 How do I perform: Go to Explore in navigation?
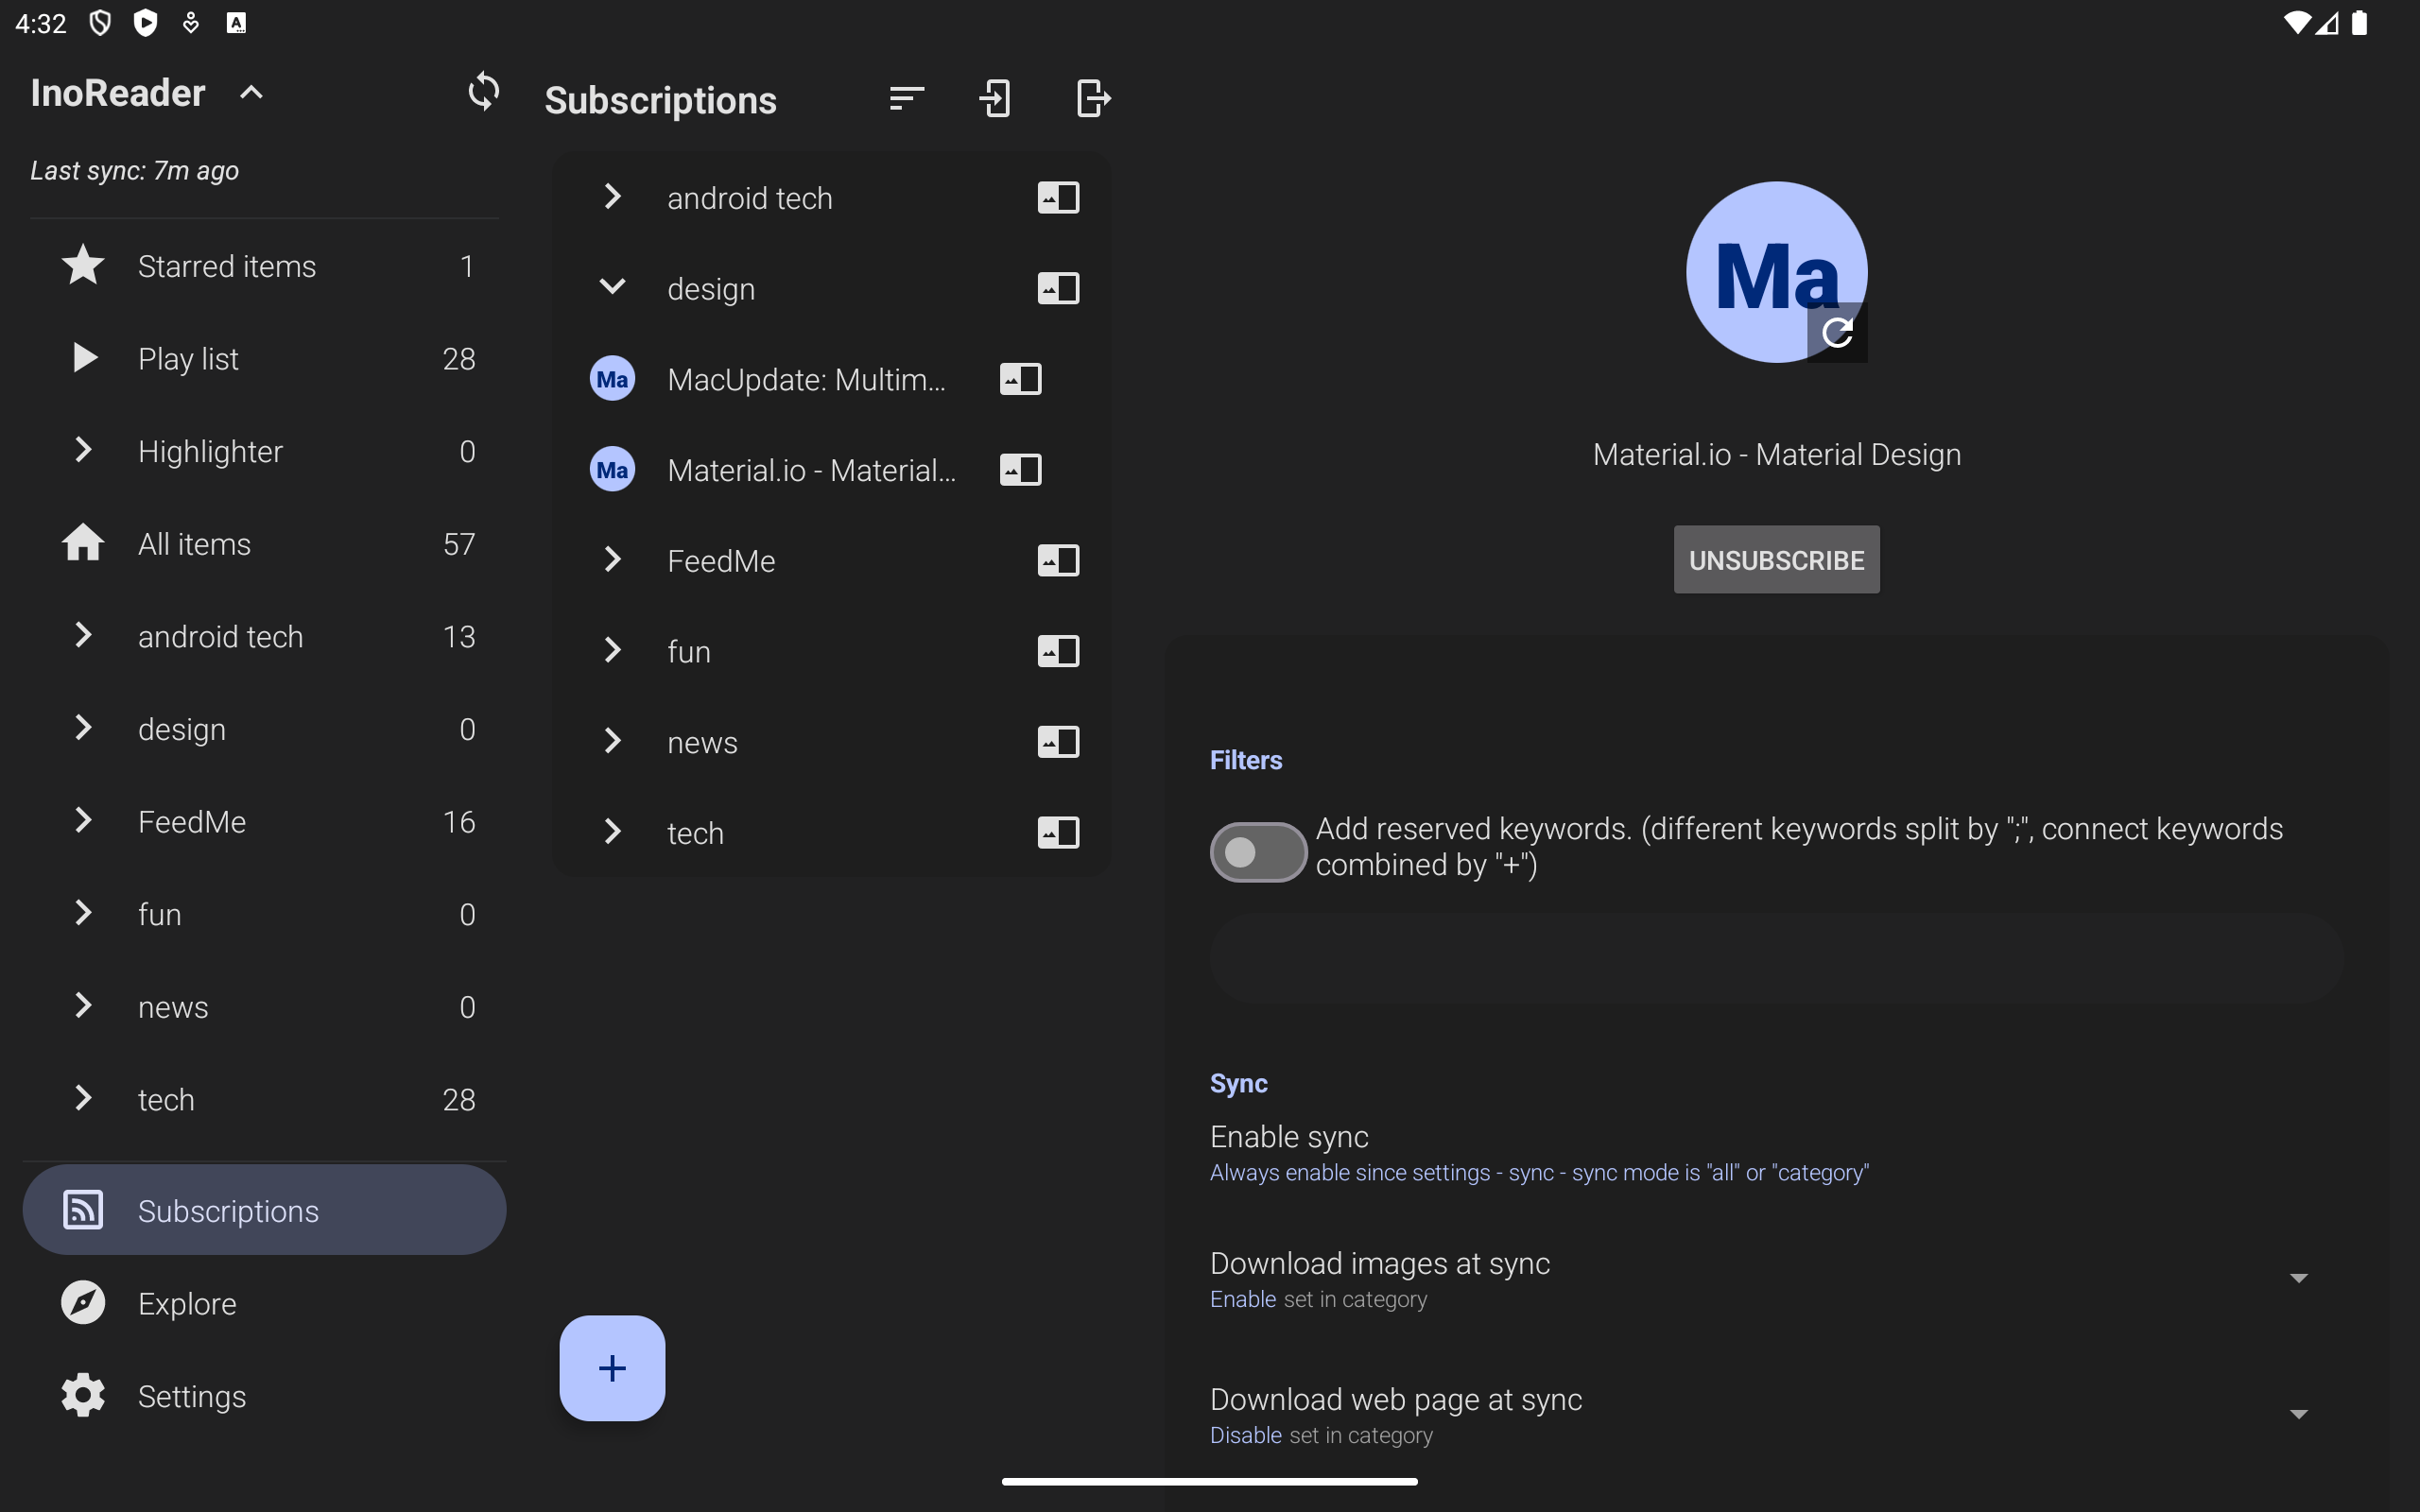point(264,1303)
